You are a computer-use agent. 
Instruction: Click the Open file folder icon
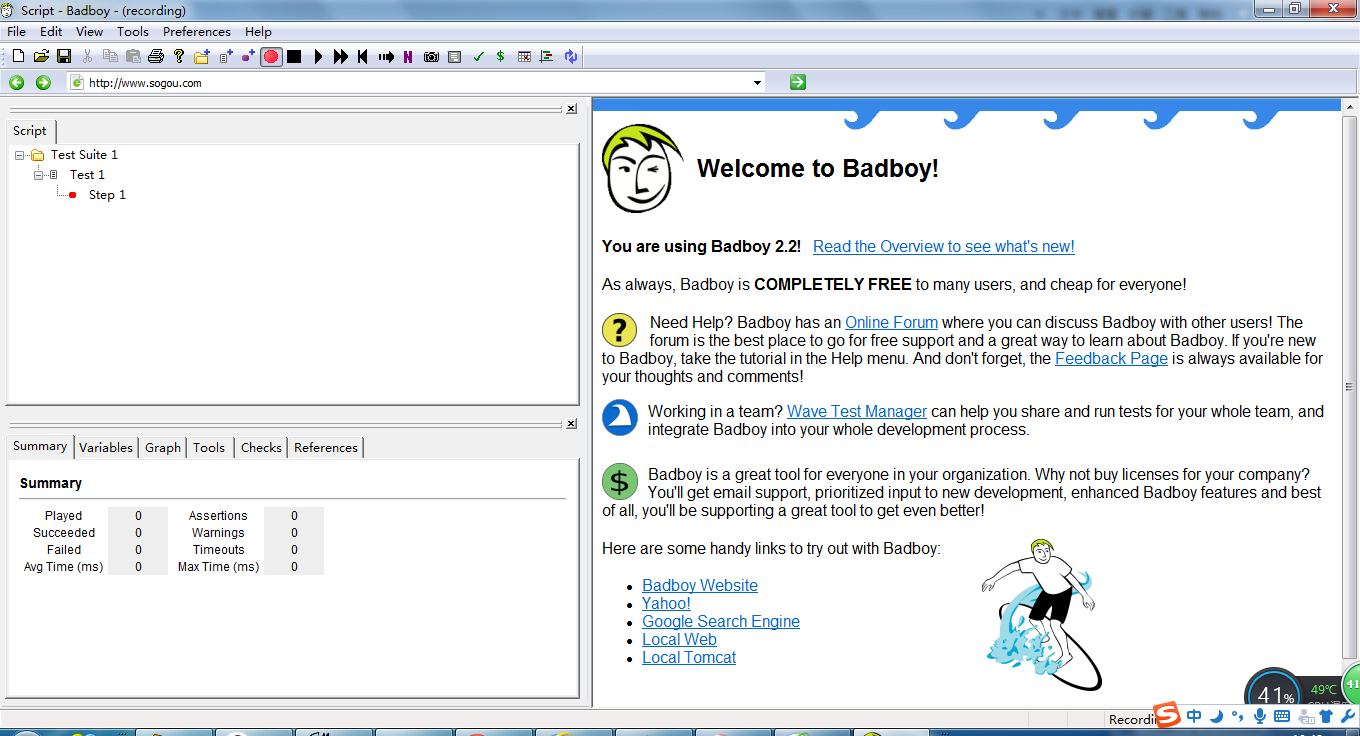pyautogui.click(x=41, y=57)
